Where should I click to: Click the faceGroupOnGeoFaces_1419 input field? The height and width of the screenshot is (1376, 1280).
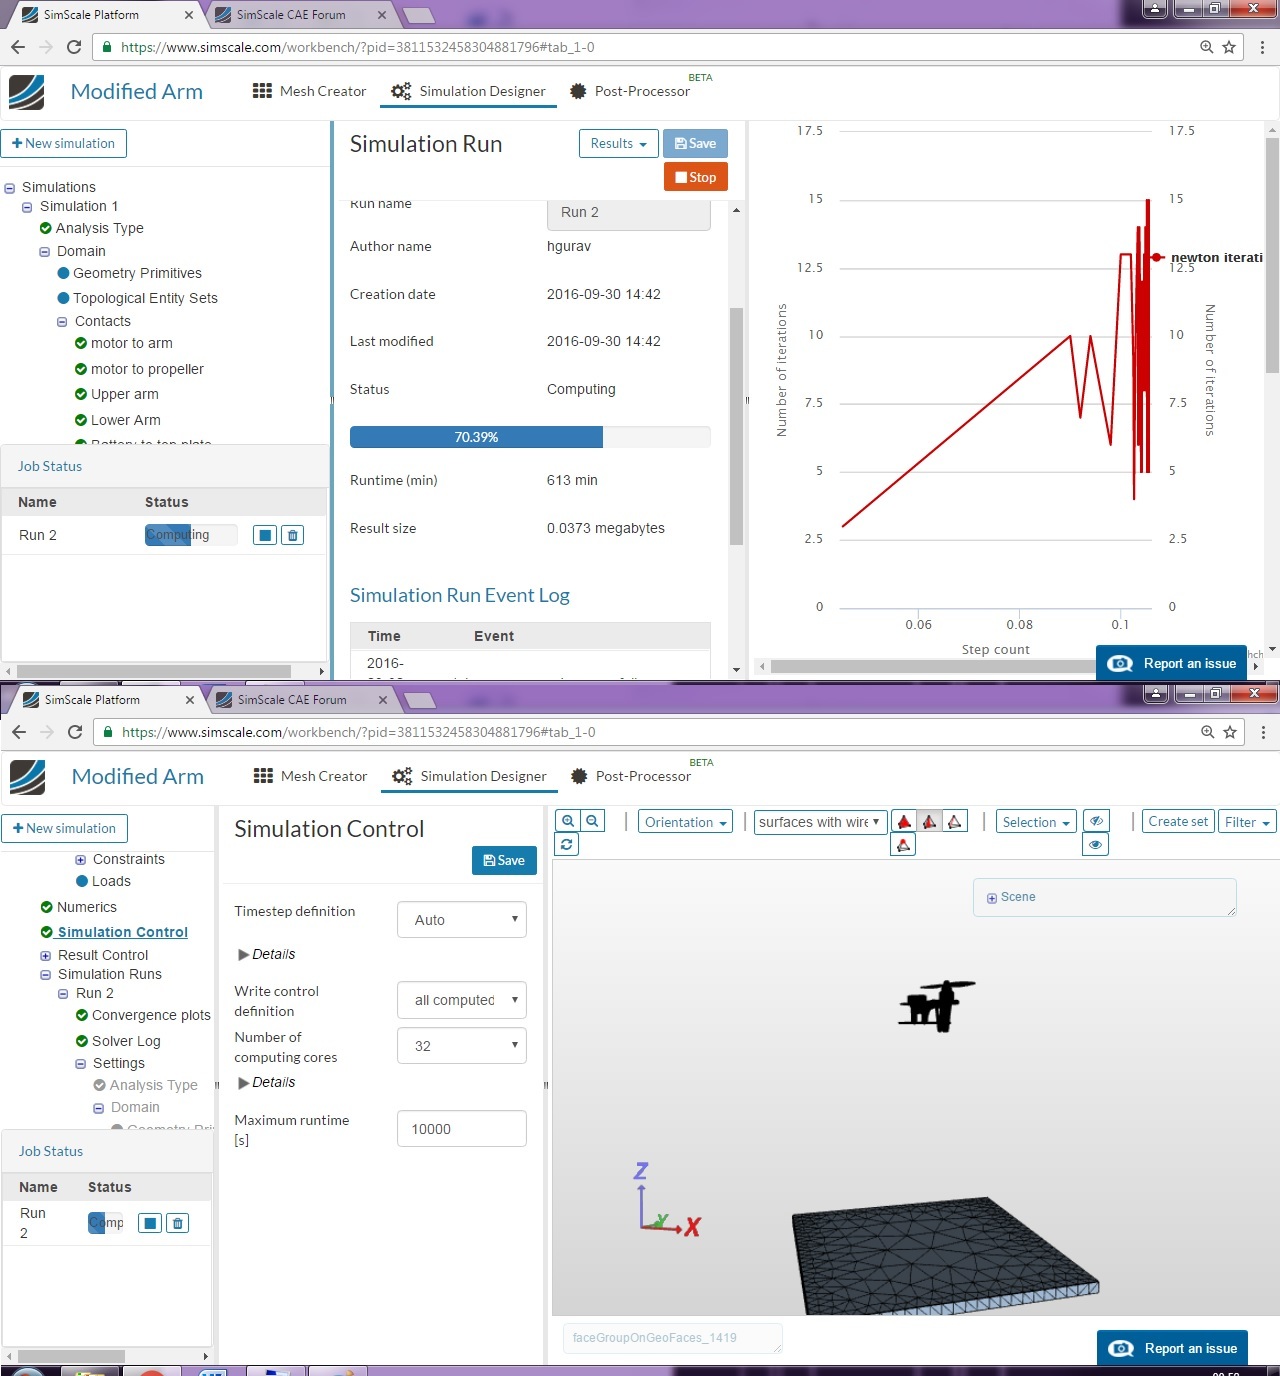pos(672,1338)
